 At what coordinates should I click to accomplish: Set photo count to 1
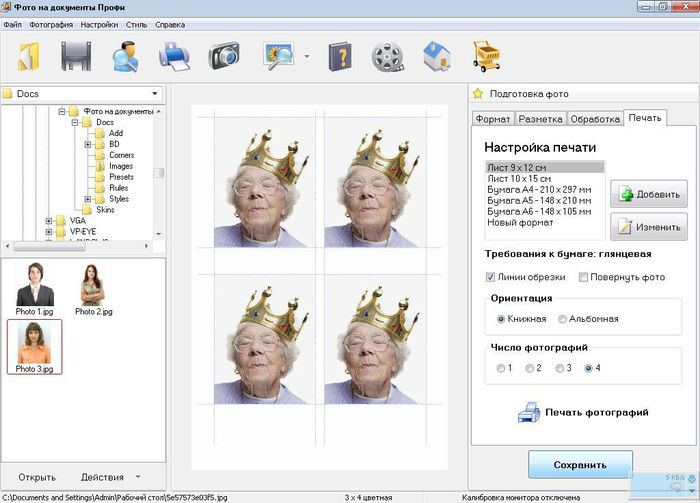pyautogui.click(x=500, y=368)
